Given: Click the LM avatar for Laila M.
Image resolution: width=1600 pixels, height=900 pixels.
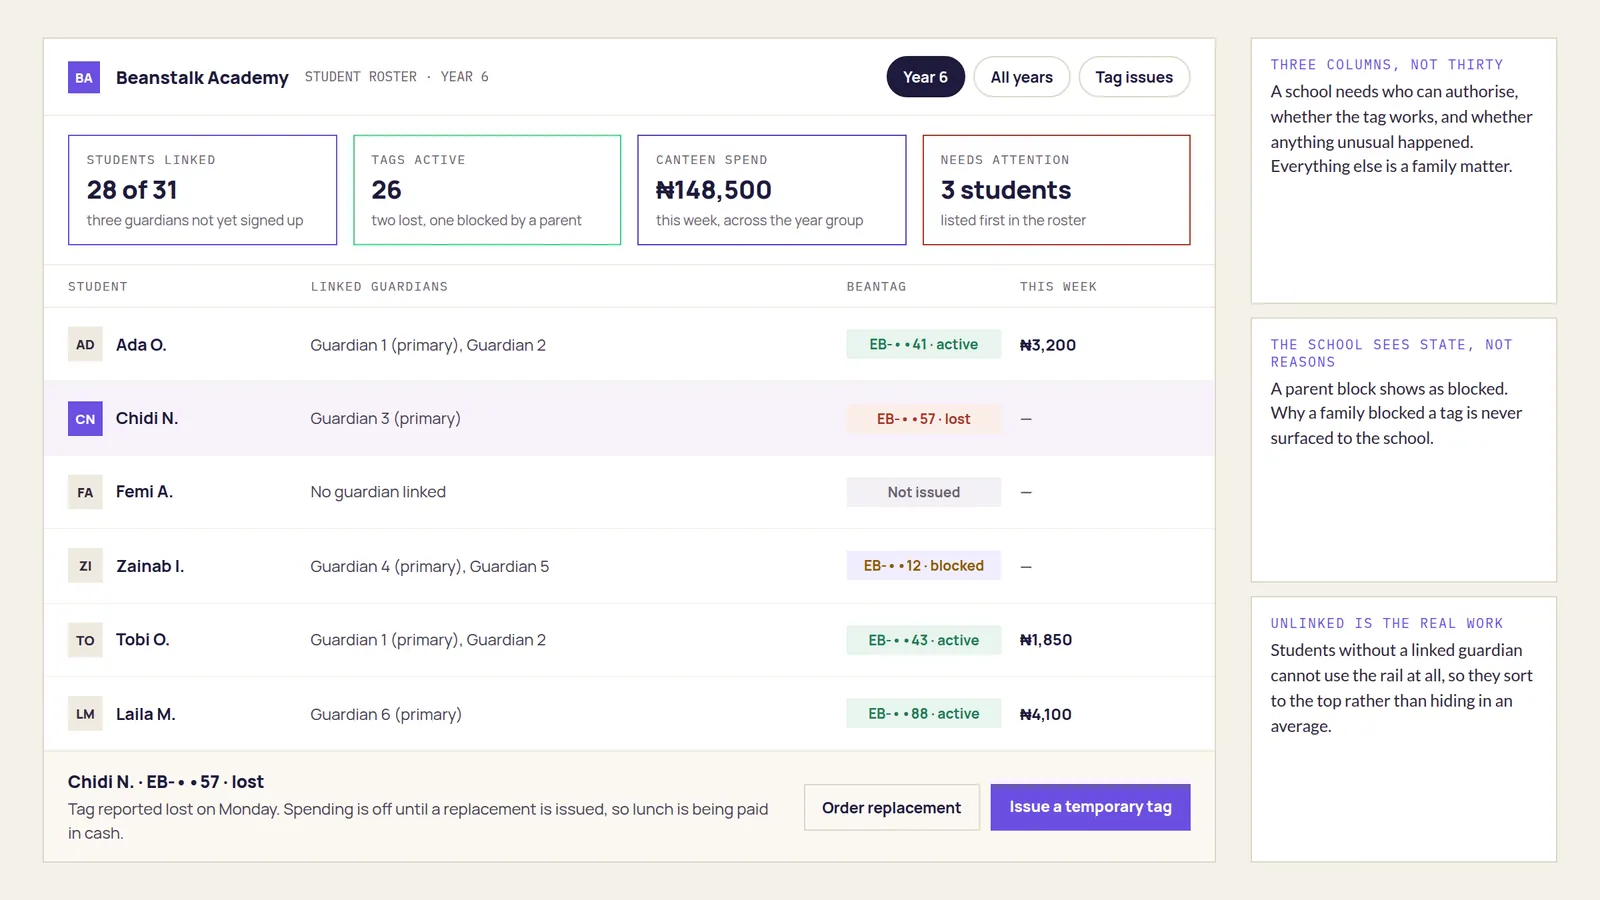Looking at the screenshot, I should click(x=85, y=714).
